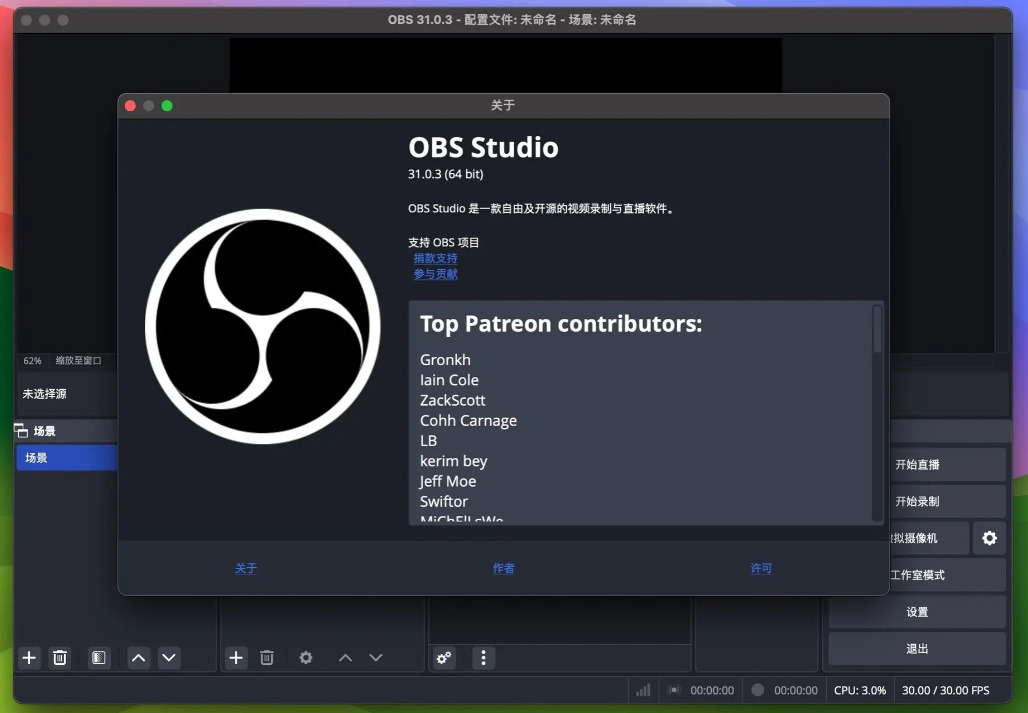Toggle 开始录制 to start recording
Viewport: 1028px width, 713px height.
coord(917,501)
